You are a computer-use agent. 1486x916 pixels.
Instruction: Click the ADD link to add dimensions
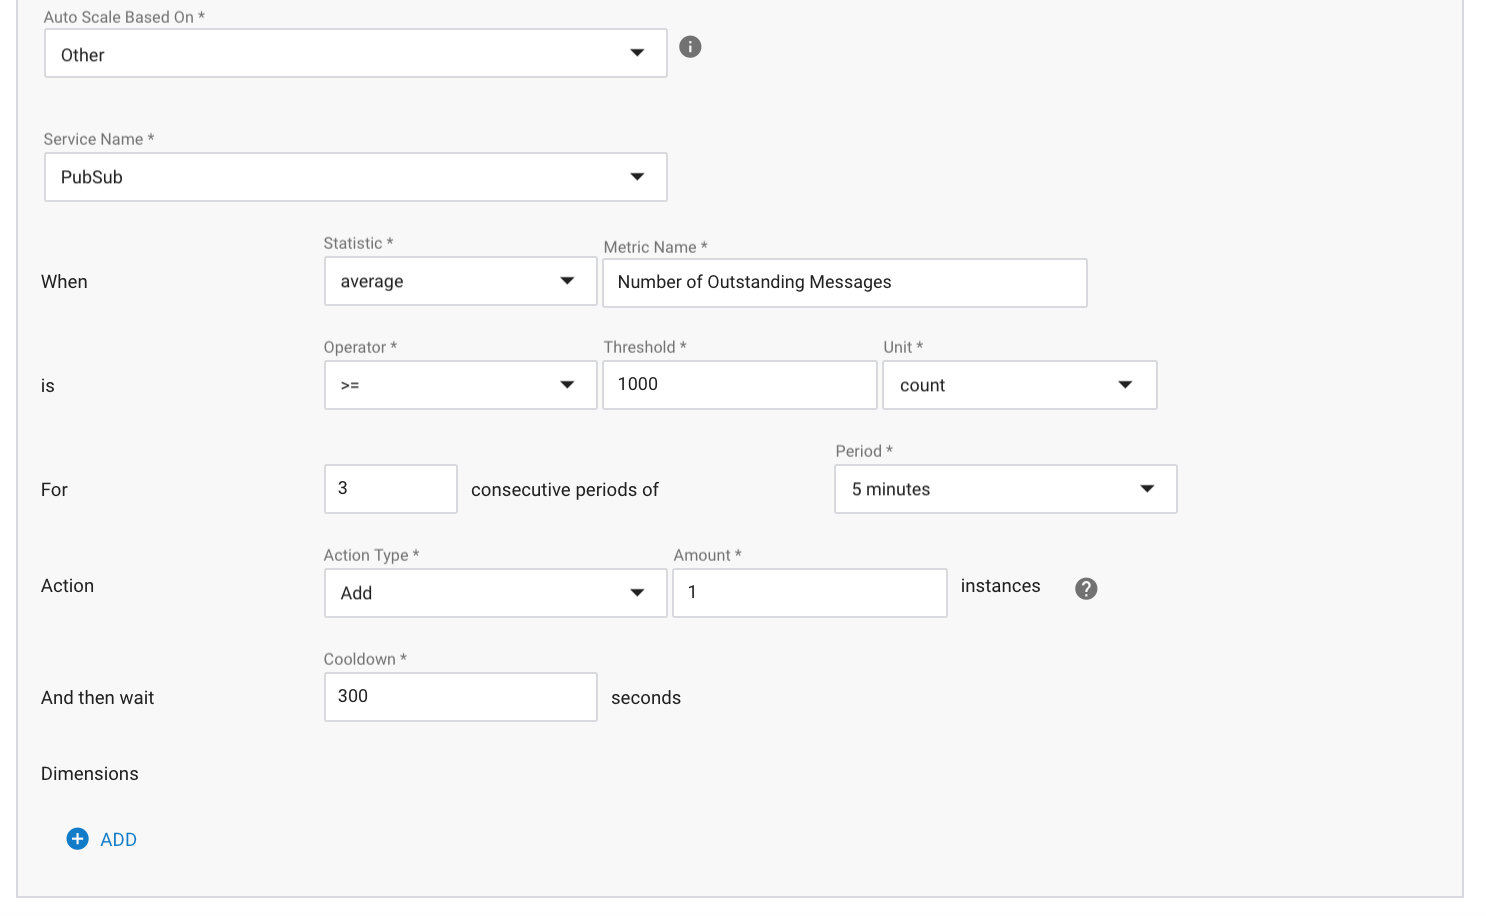tap(118, 840)
